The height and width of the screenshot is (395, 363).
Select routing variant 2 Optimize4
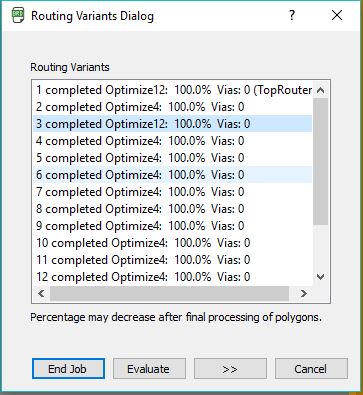click(x=173, y=107)
